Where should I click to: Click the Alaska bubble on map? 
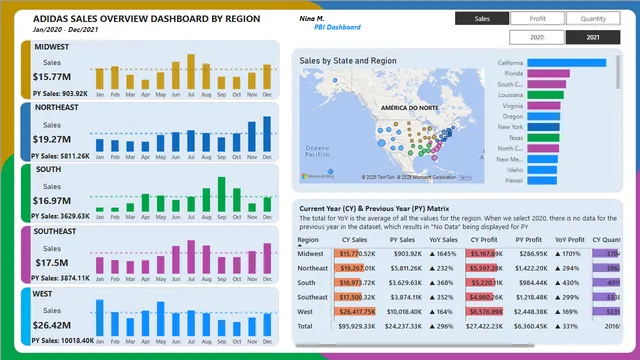click(x=335, y=80)
